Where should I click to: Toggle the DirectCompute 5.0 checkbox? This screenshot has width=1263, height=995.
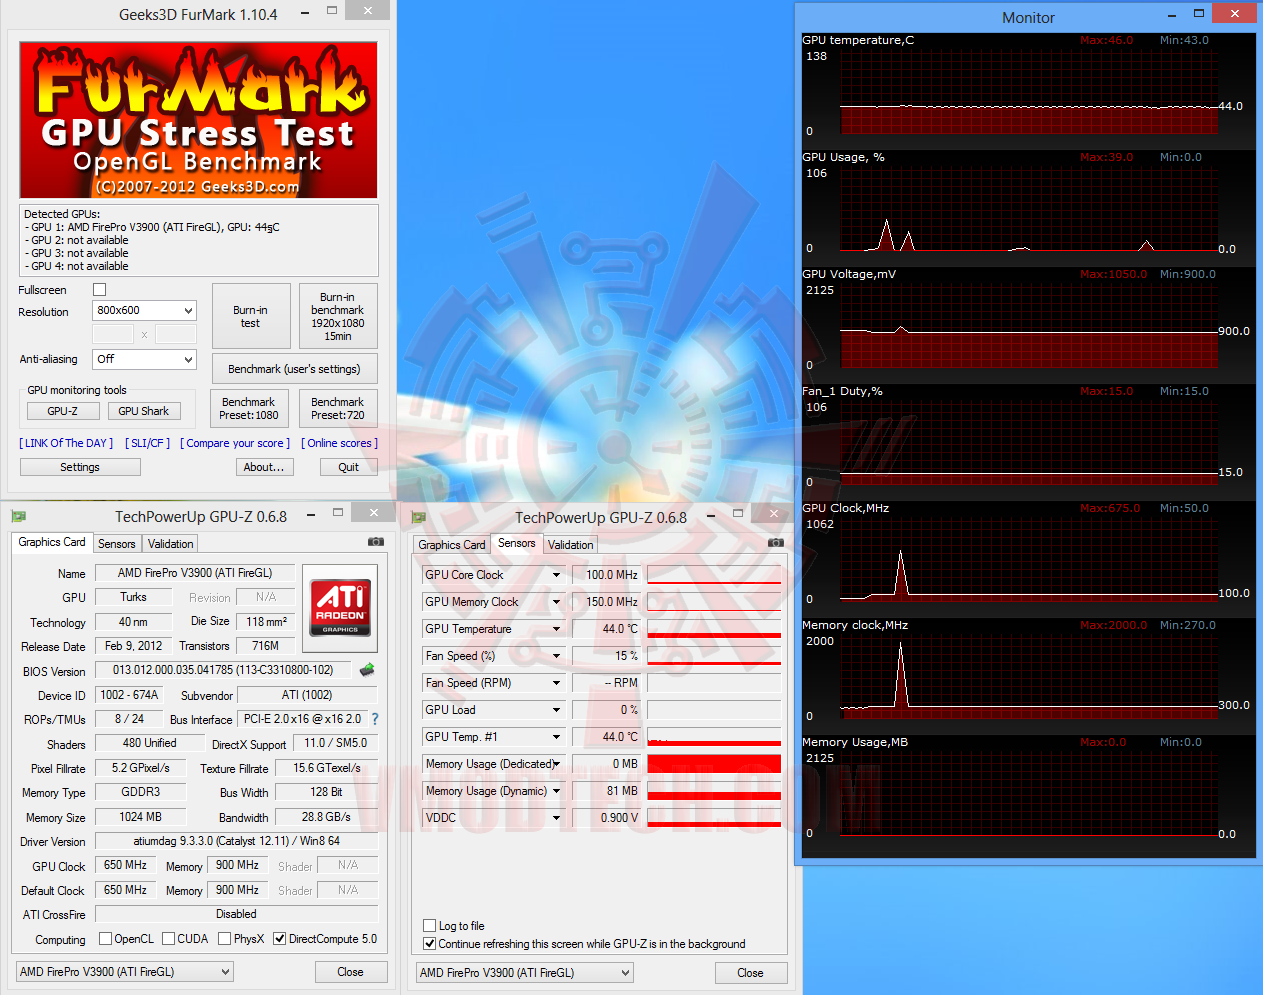coord(280,939)
